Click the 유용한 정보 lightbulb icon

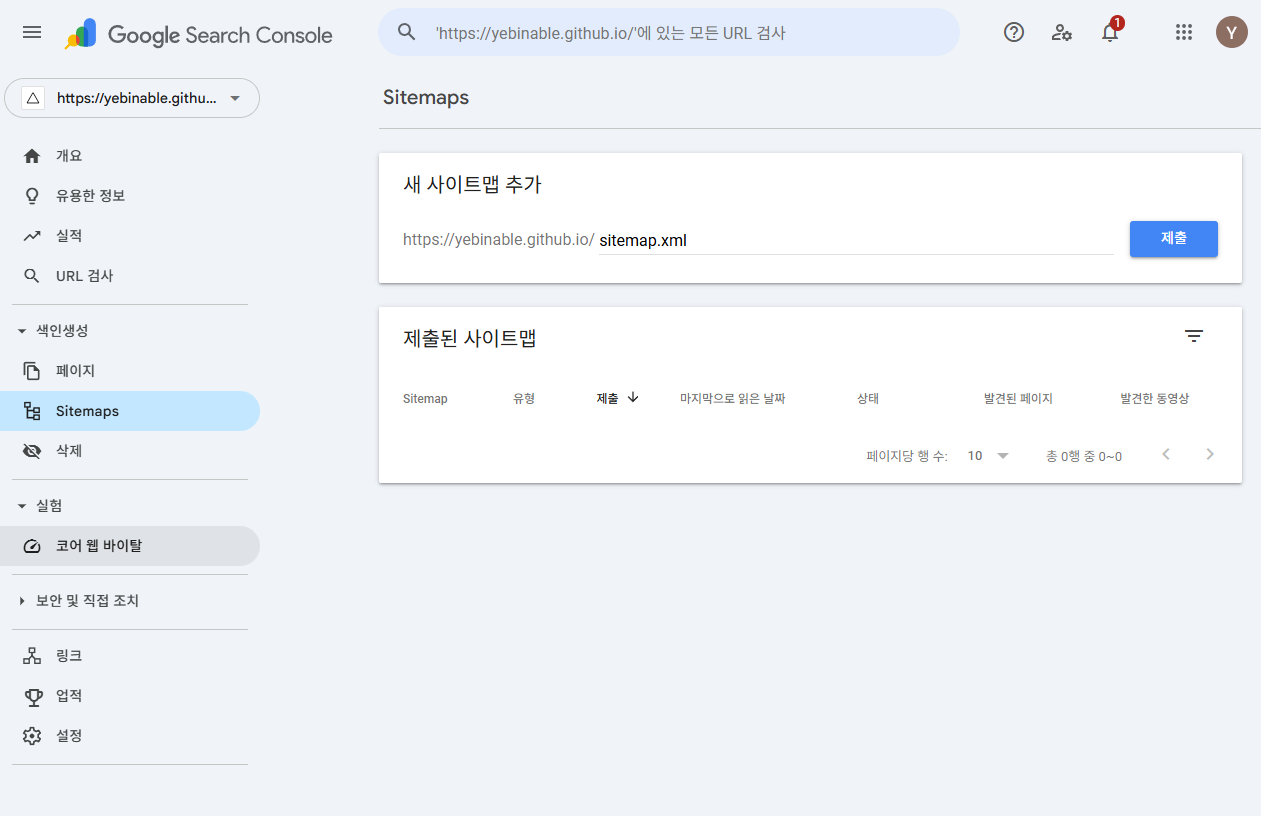(32, 196)
